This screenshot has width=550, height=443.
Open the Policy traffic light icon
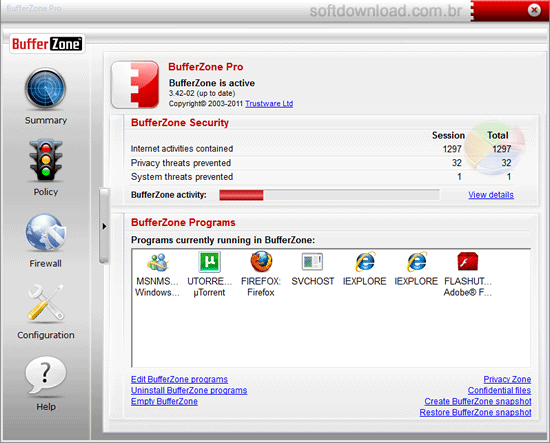point(46,160)
